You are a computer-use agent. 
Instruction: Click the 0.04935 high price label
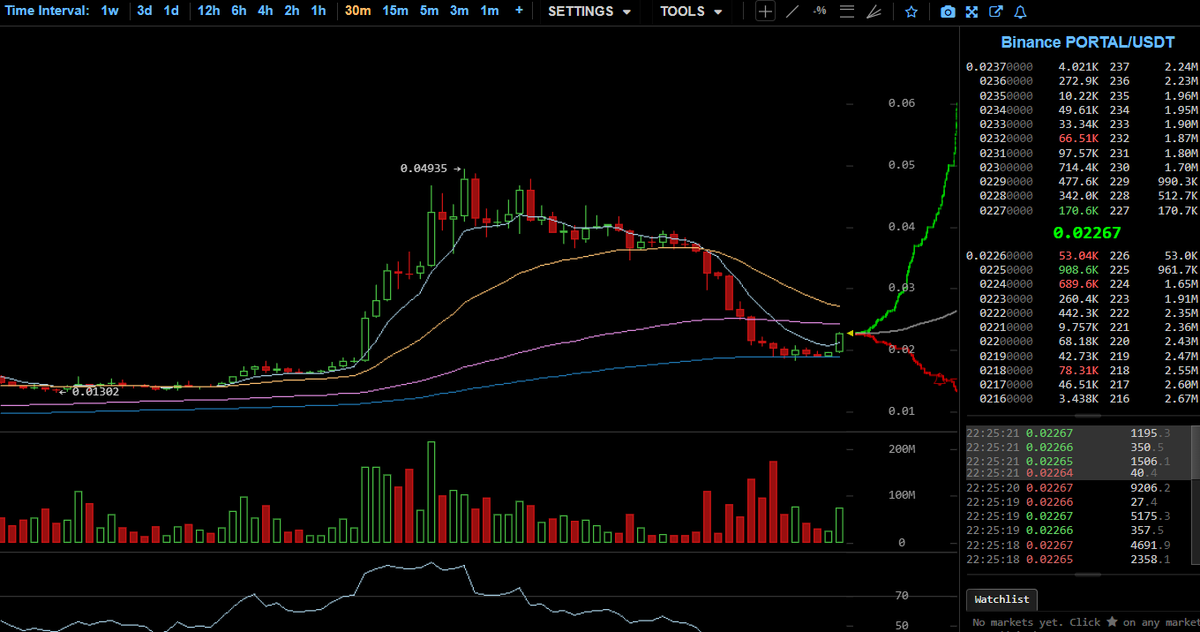[424, 169]
